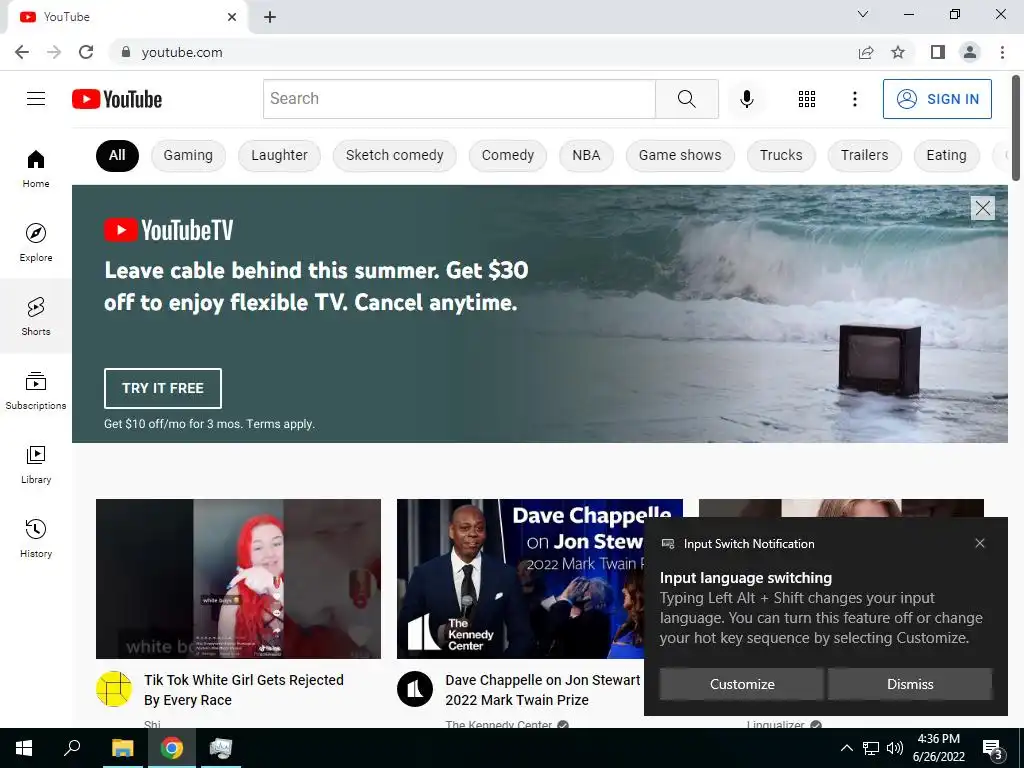Click the YouTube logo
1024x768 pixels.
(x=117, y=99)
